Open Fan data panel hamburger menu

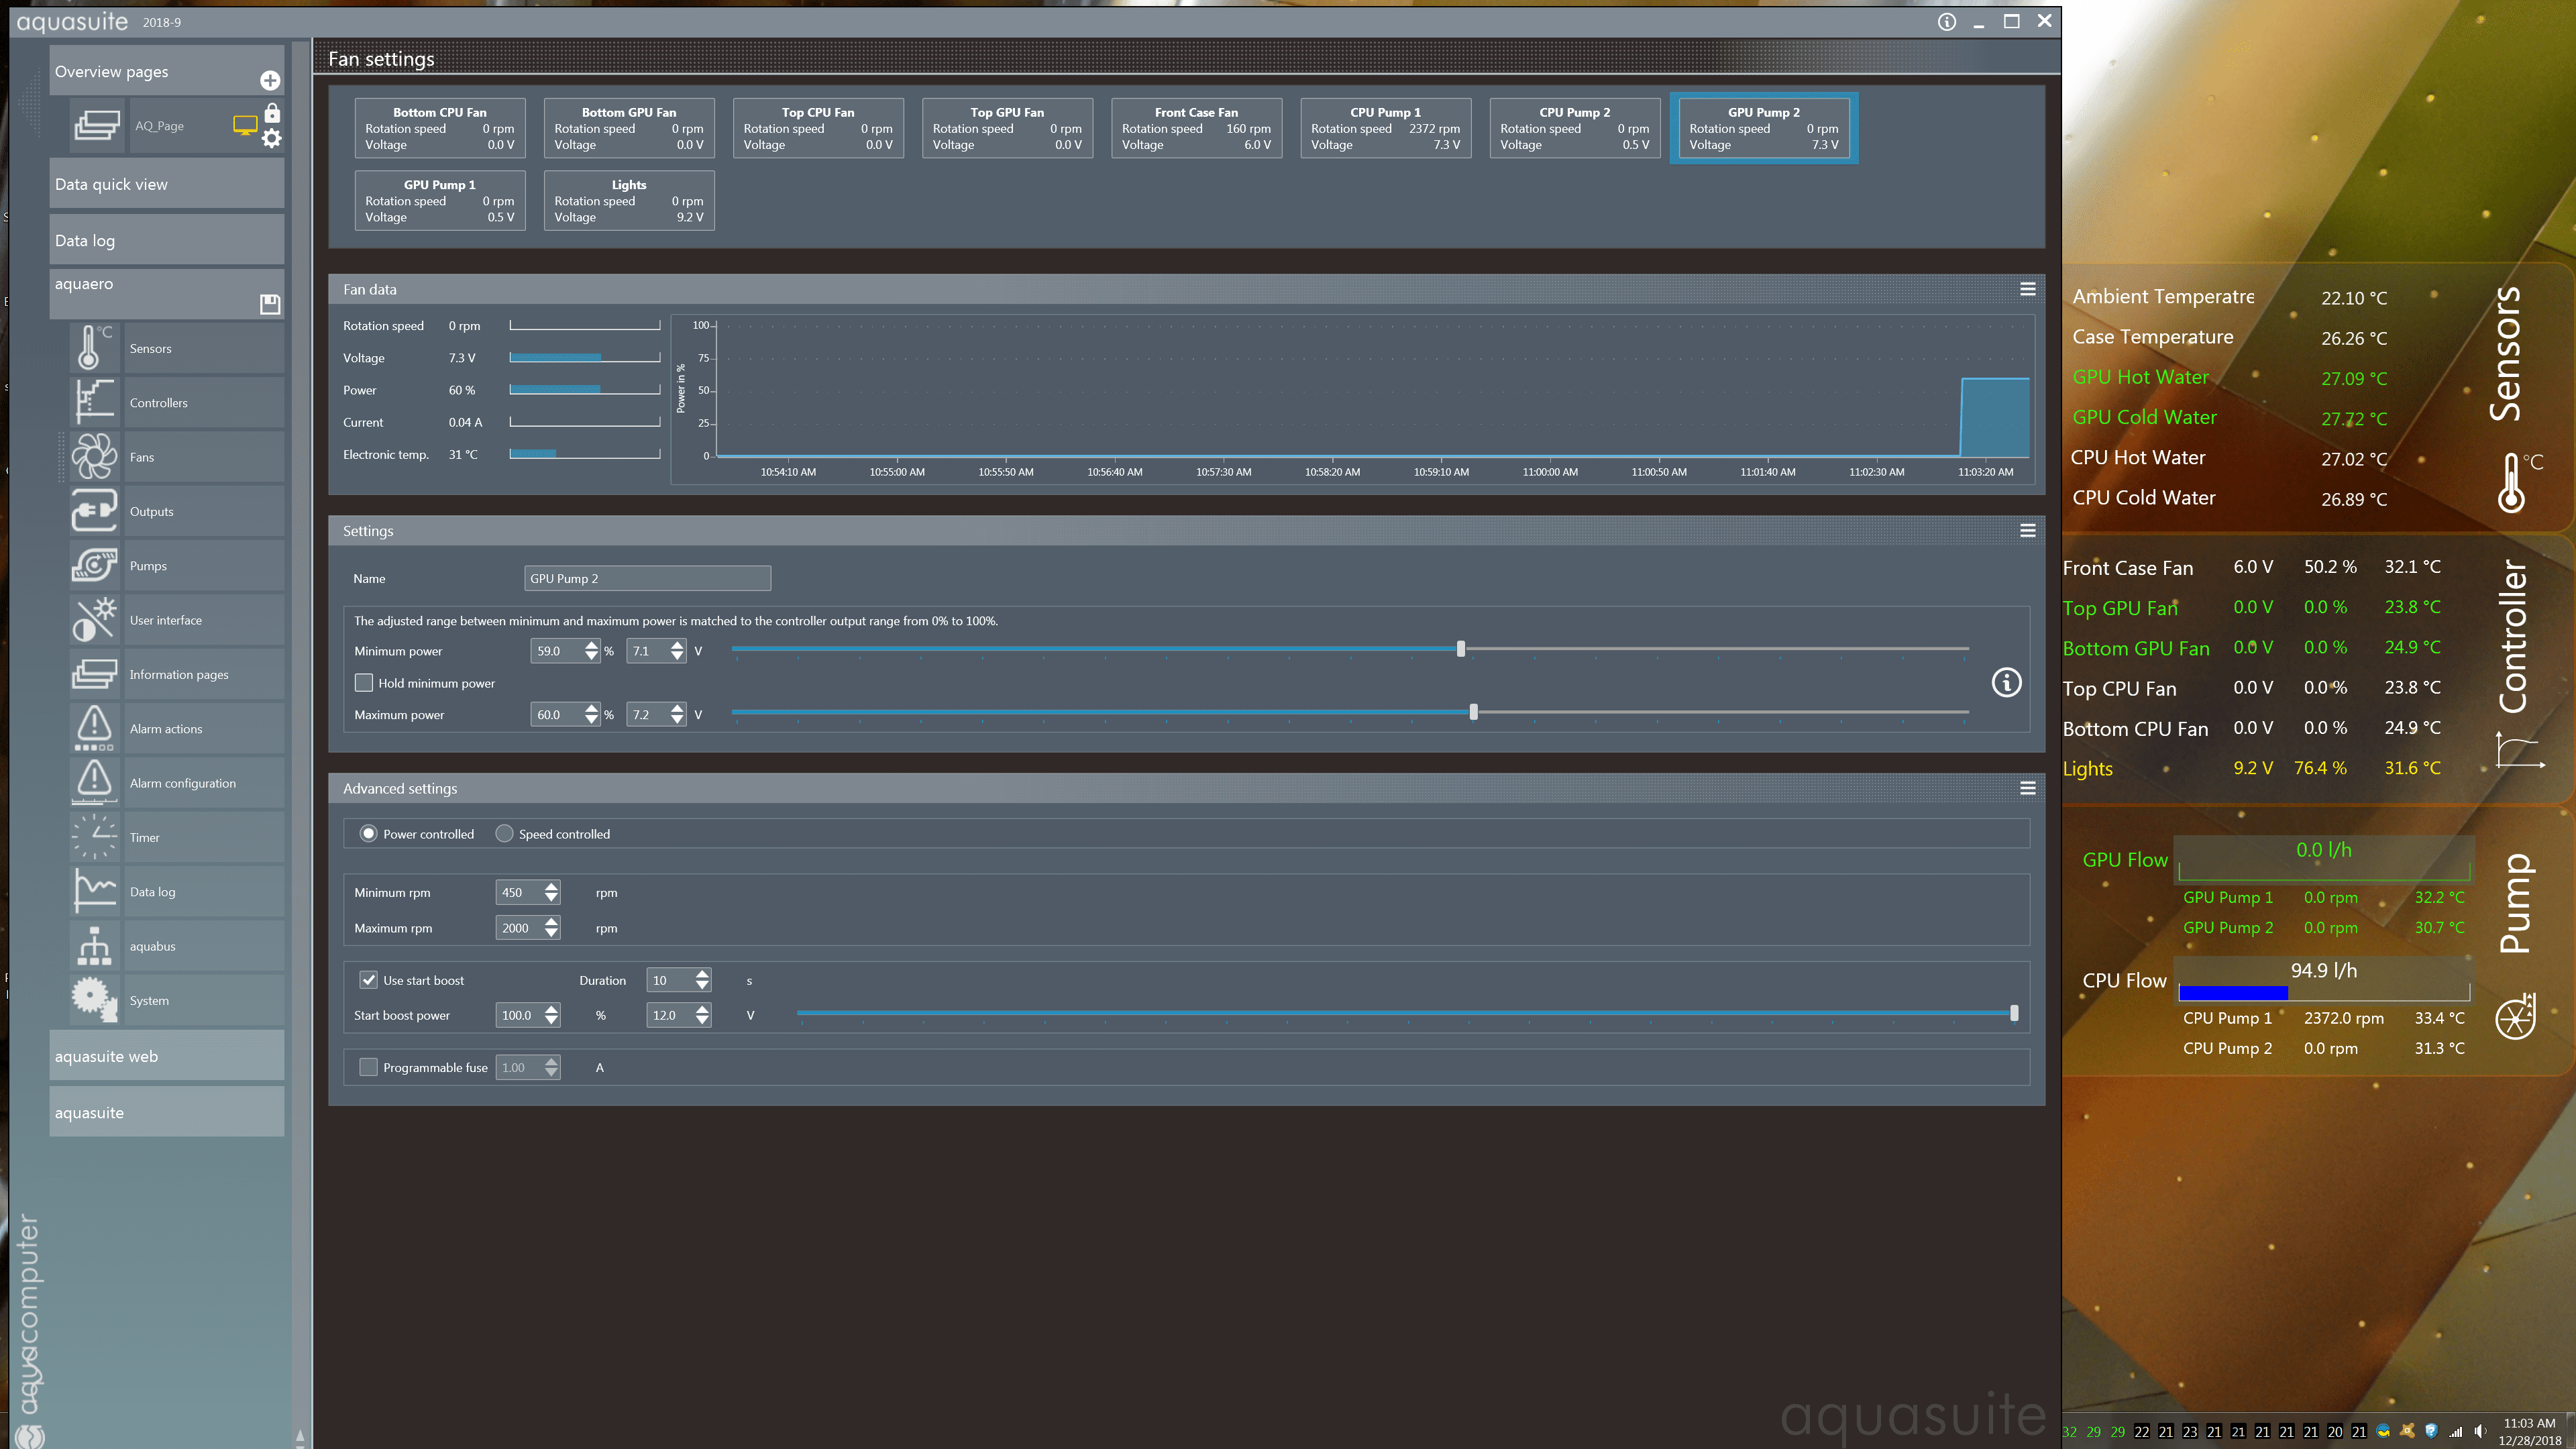pyautogui.click(x=2027, y=289)
